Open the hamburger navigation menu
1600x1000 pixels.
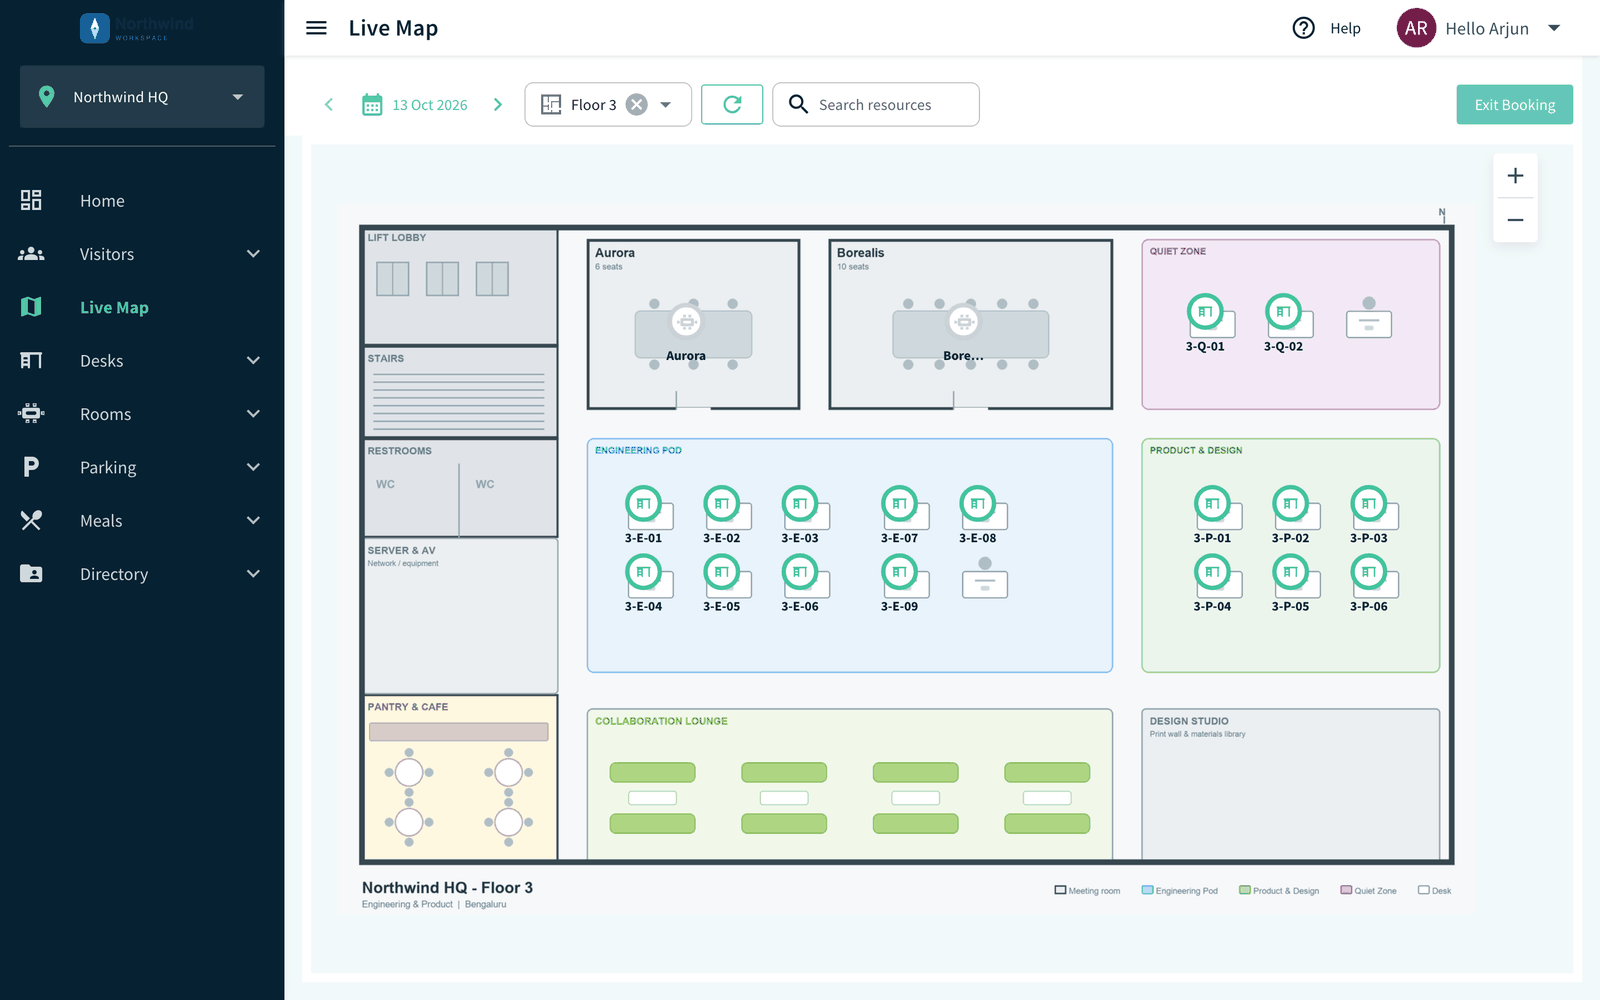tap(316, 28)
